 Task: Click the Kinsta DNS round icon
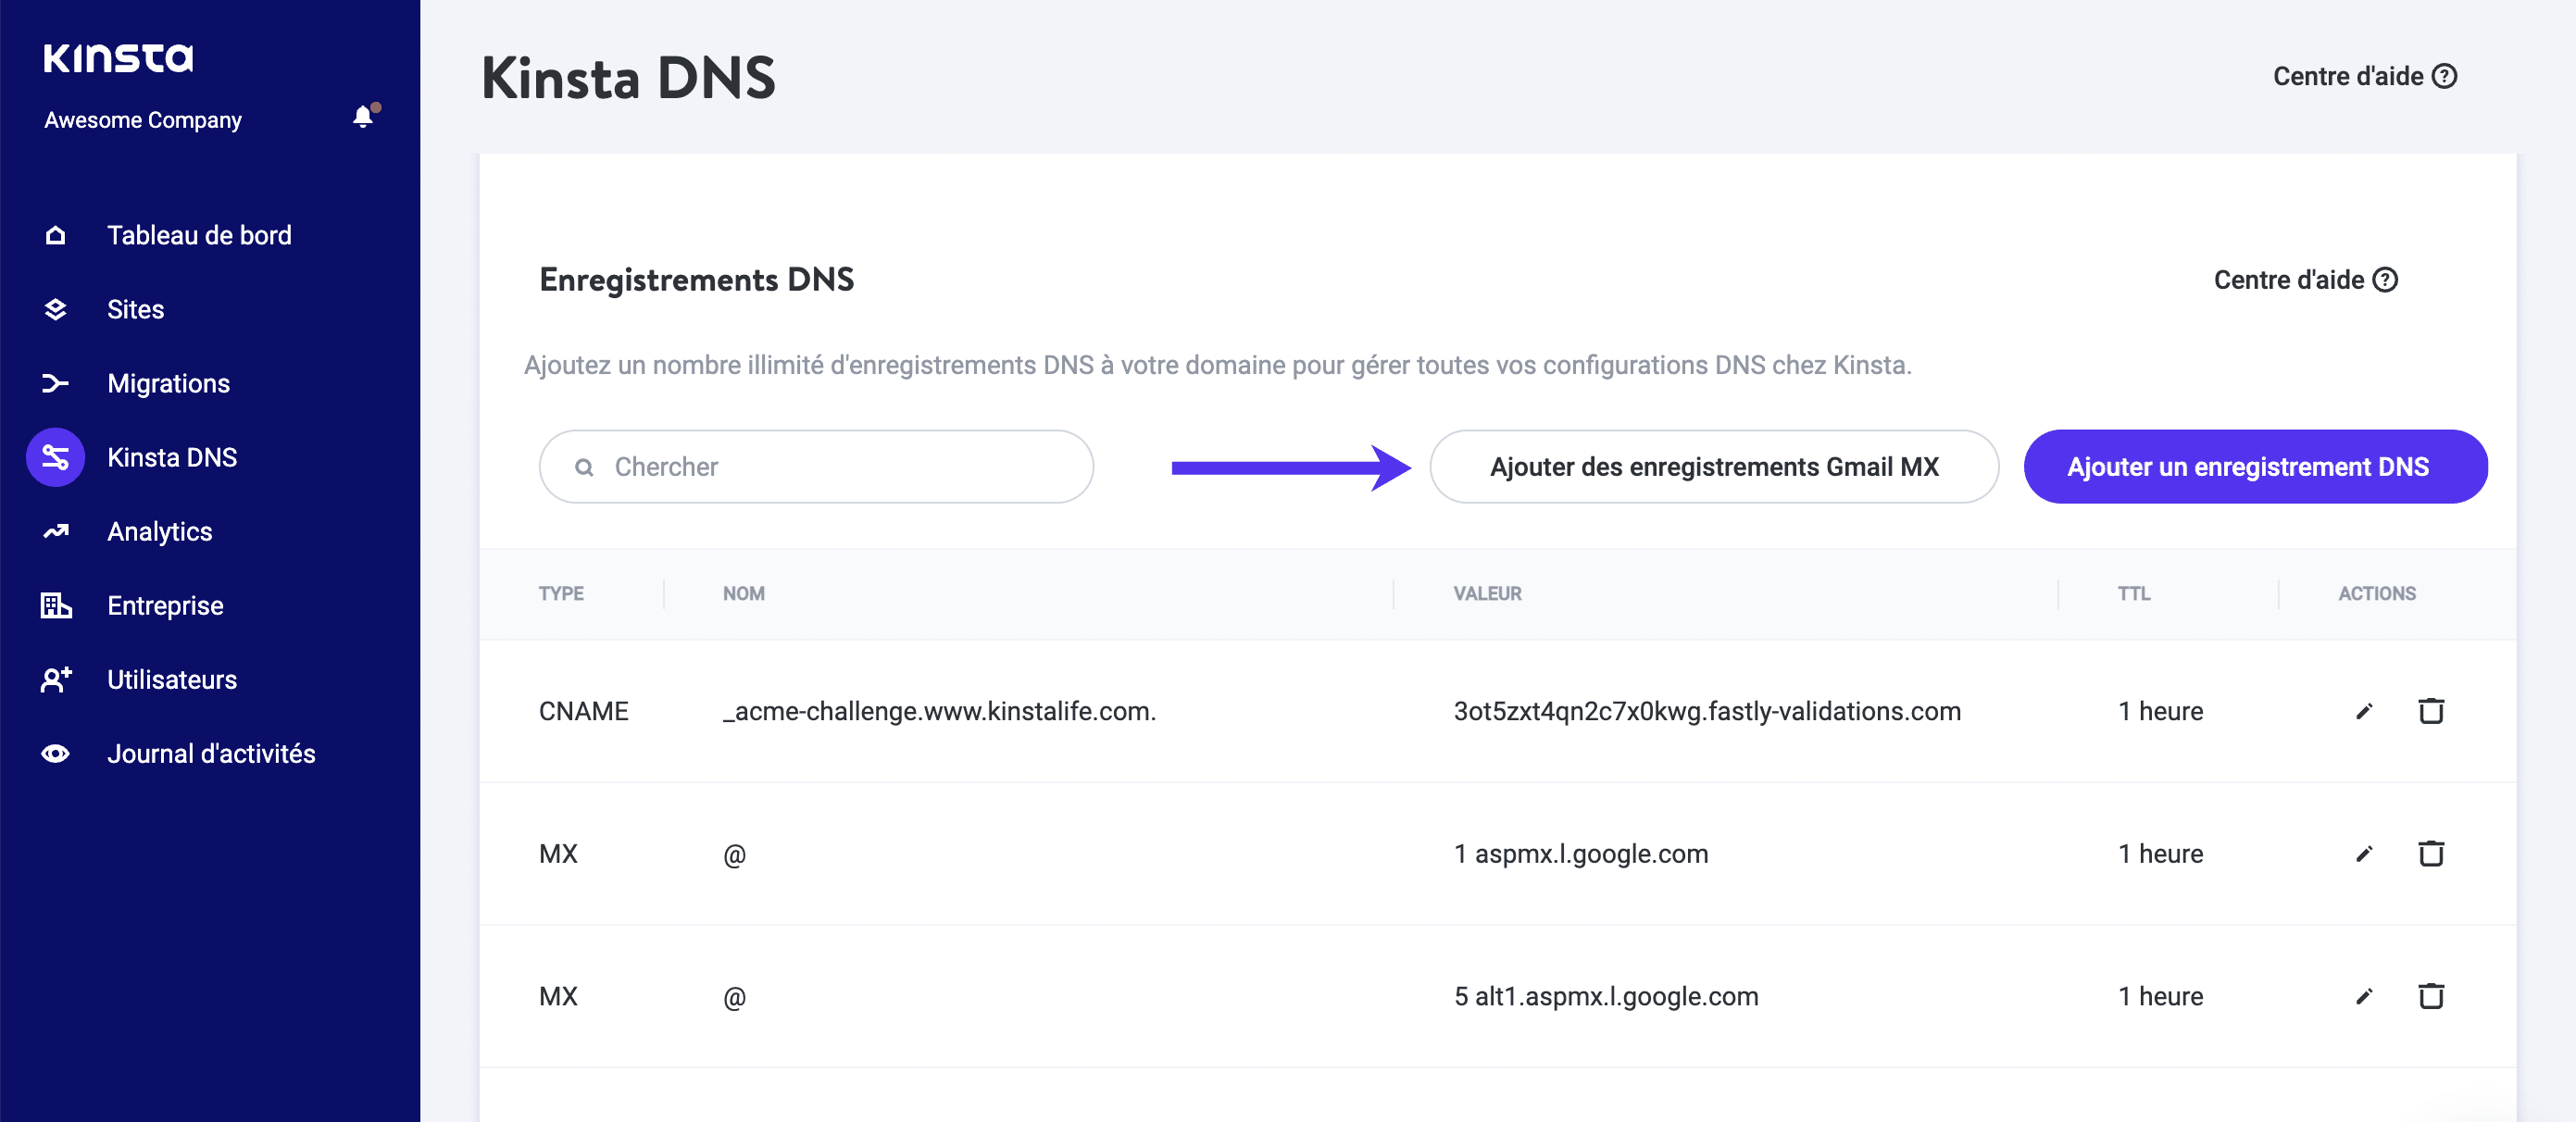point(56,457)
